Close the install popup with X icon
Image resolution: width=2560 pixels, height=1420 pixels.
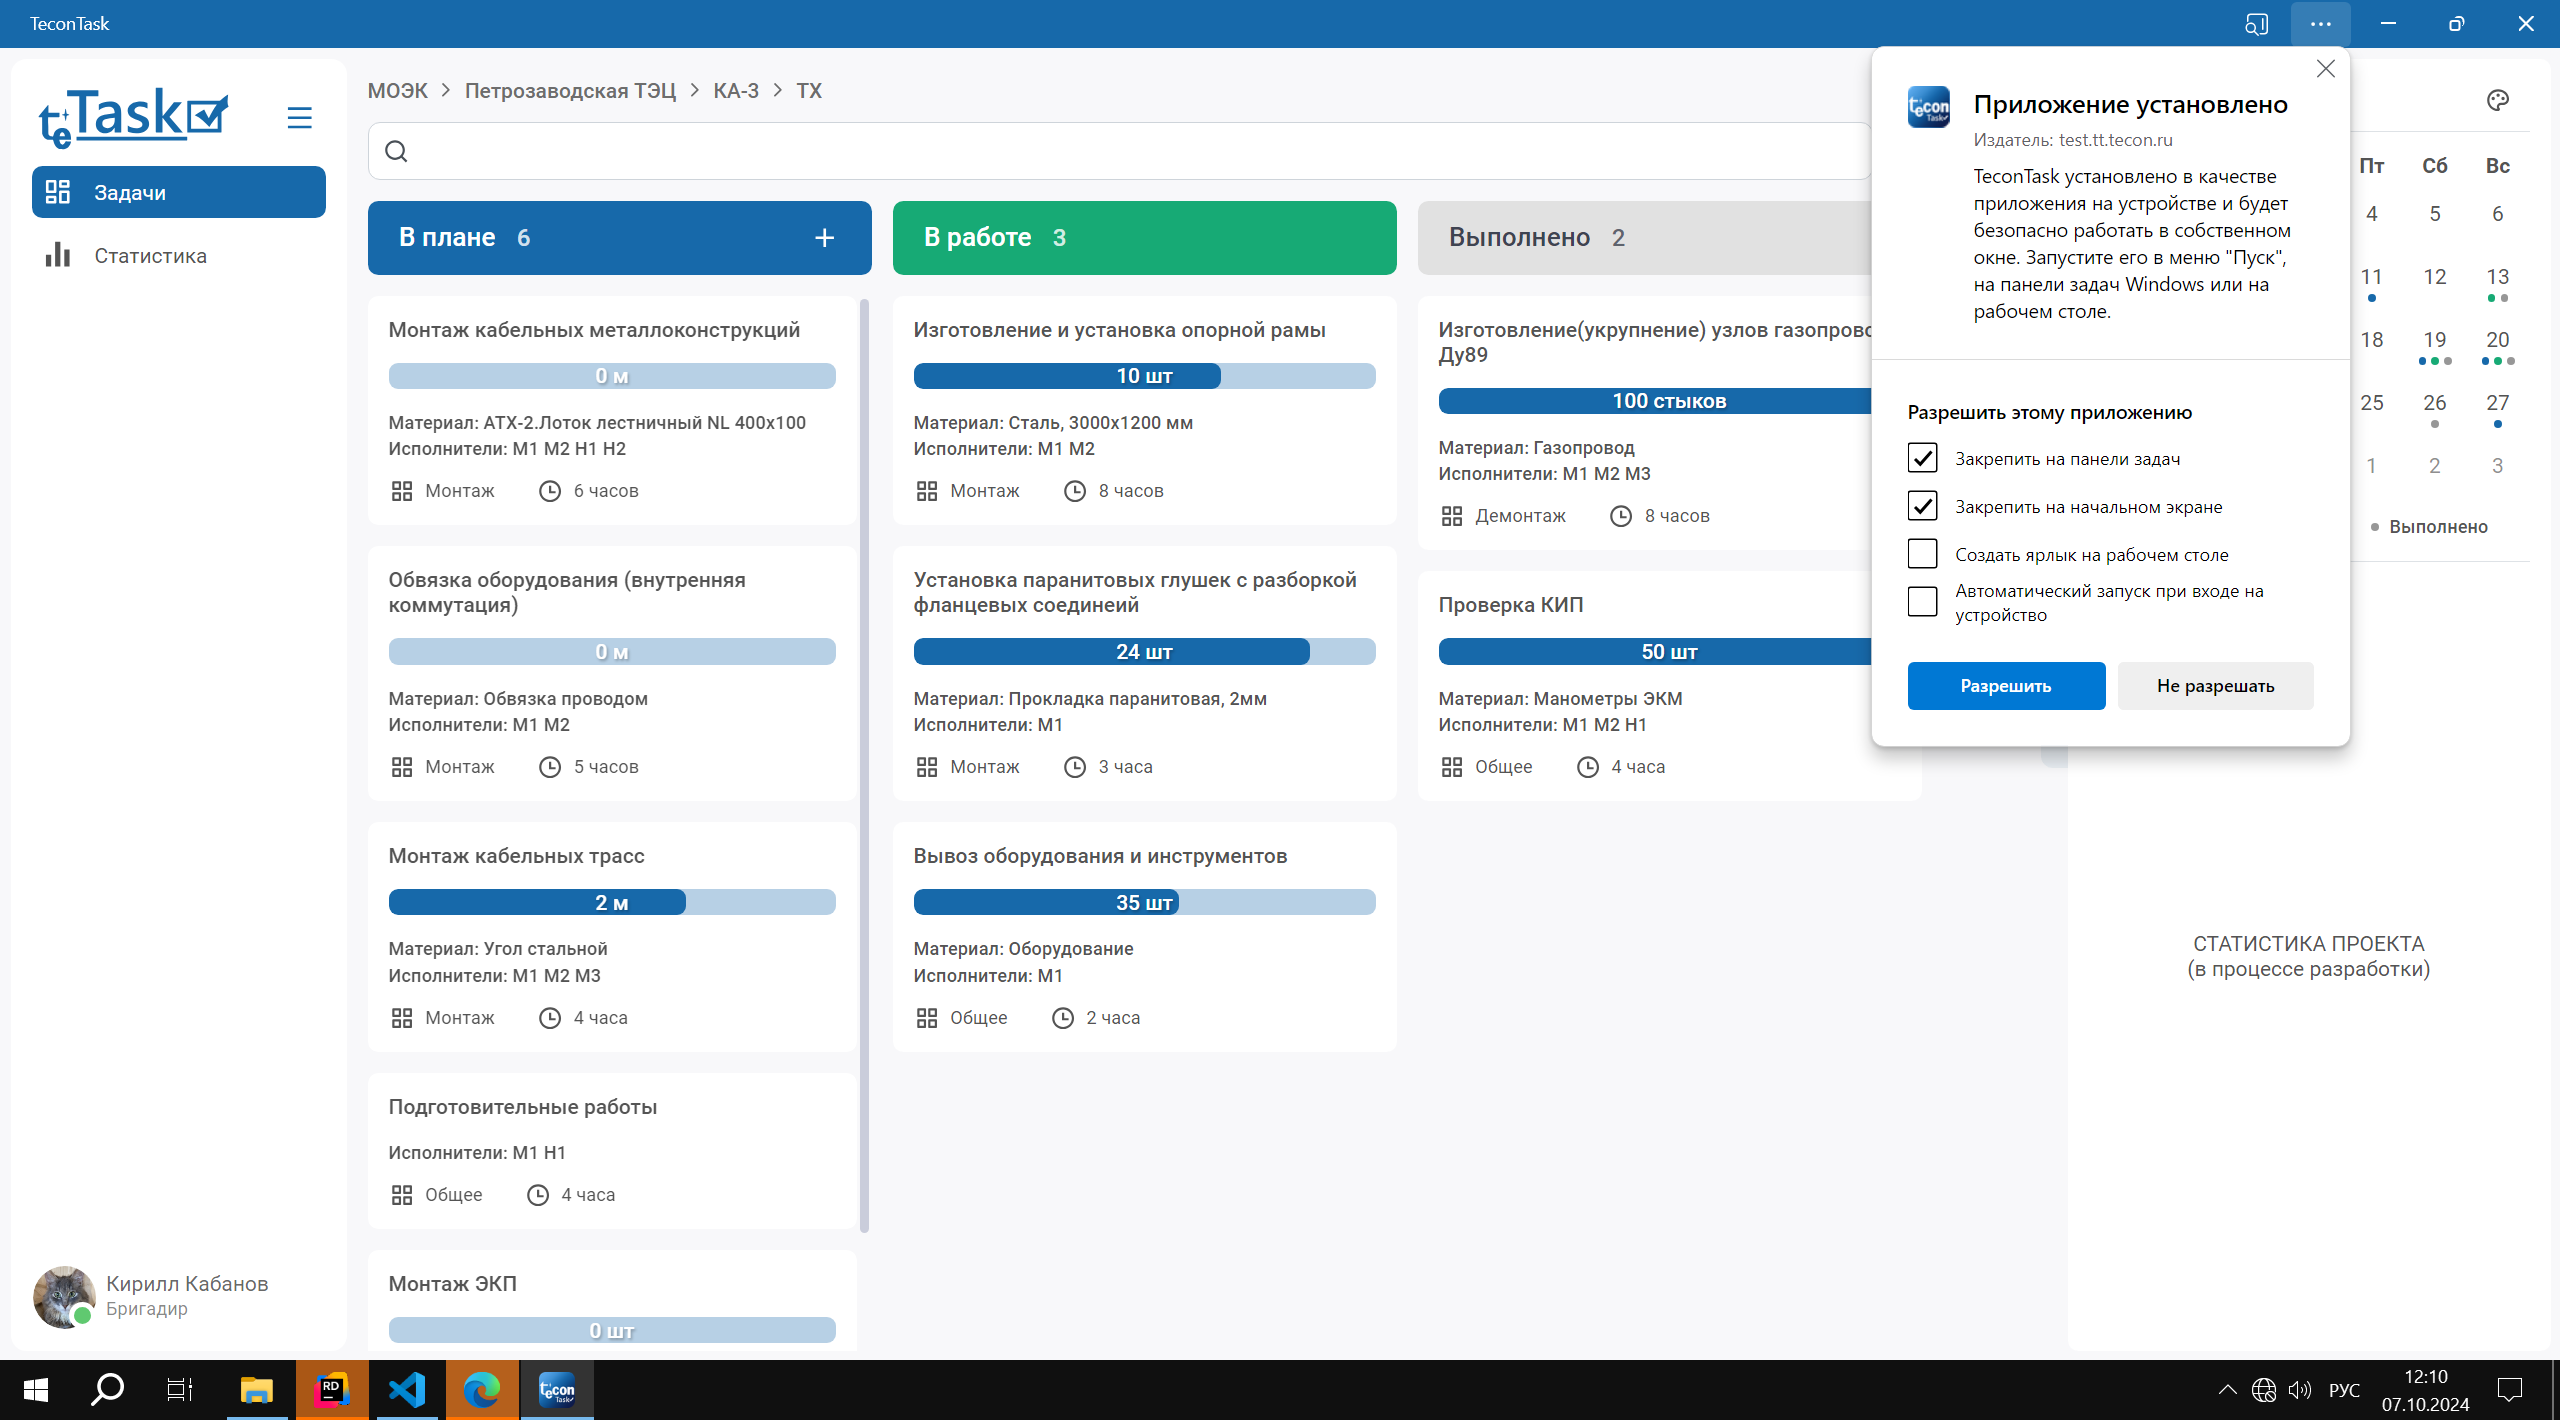click(x=2325, y=68)
